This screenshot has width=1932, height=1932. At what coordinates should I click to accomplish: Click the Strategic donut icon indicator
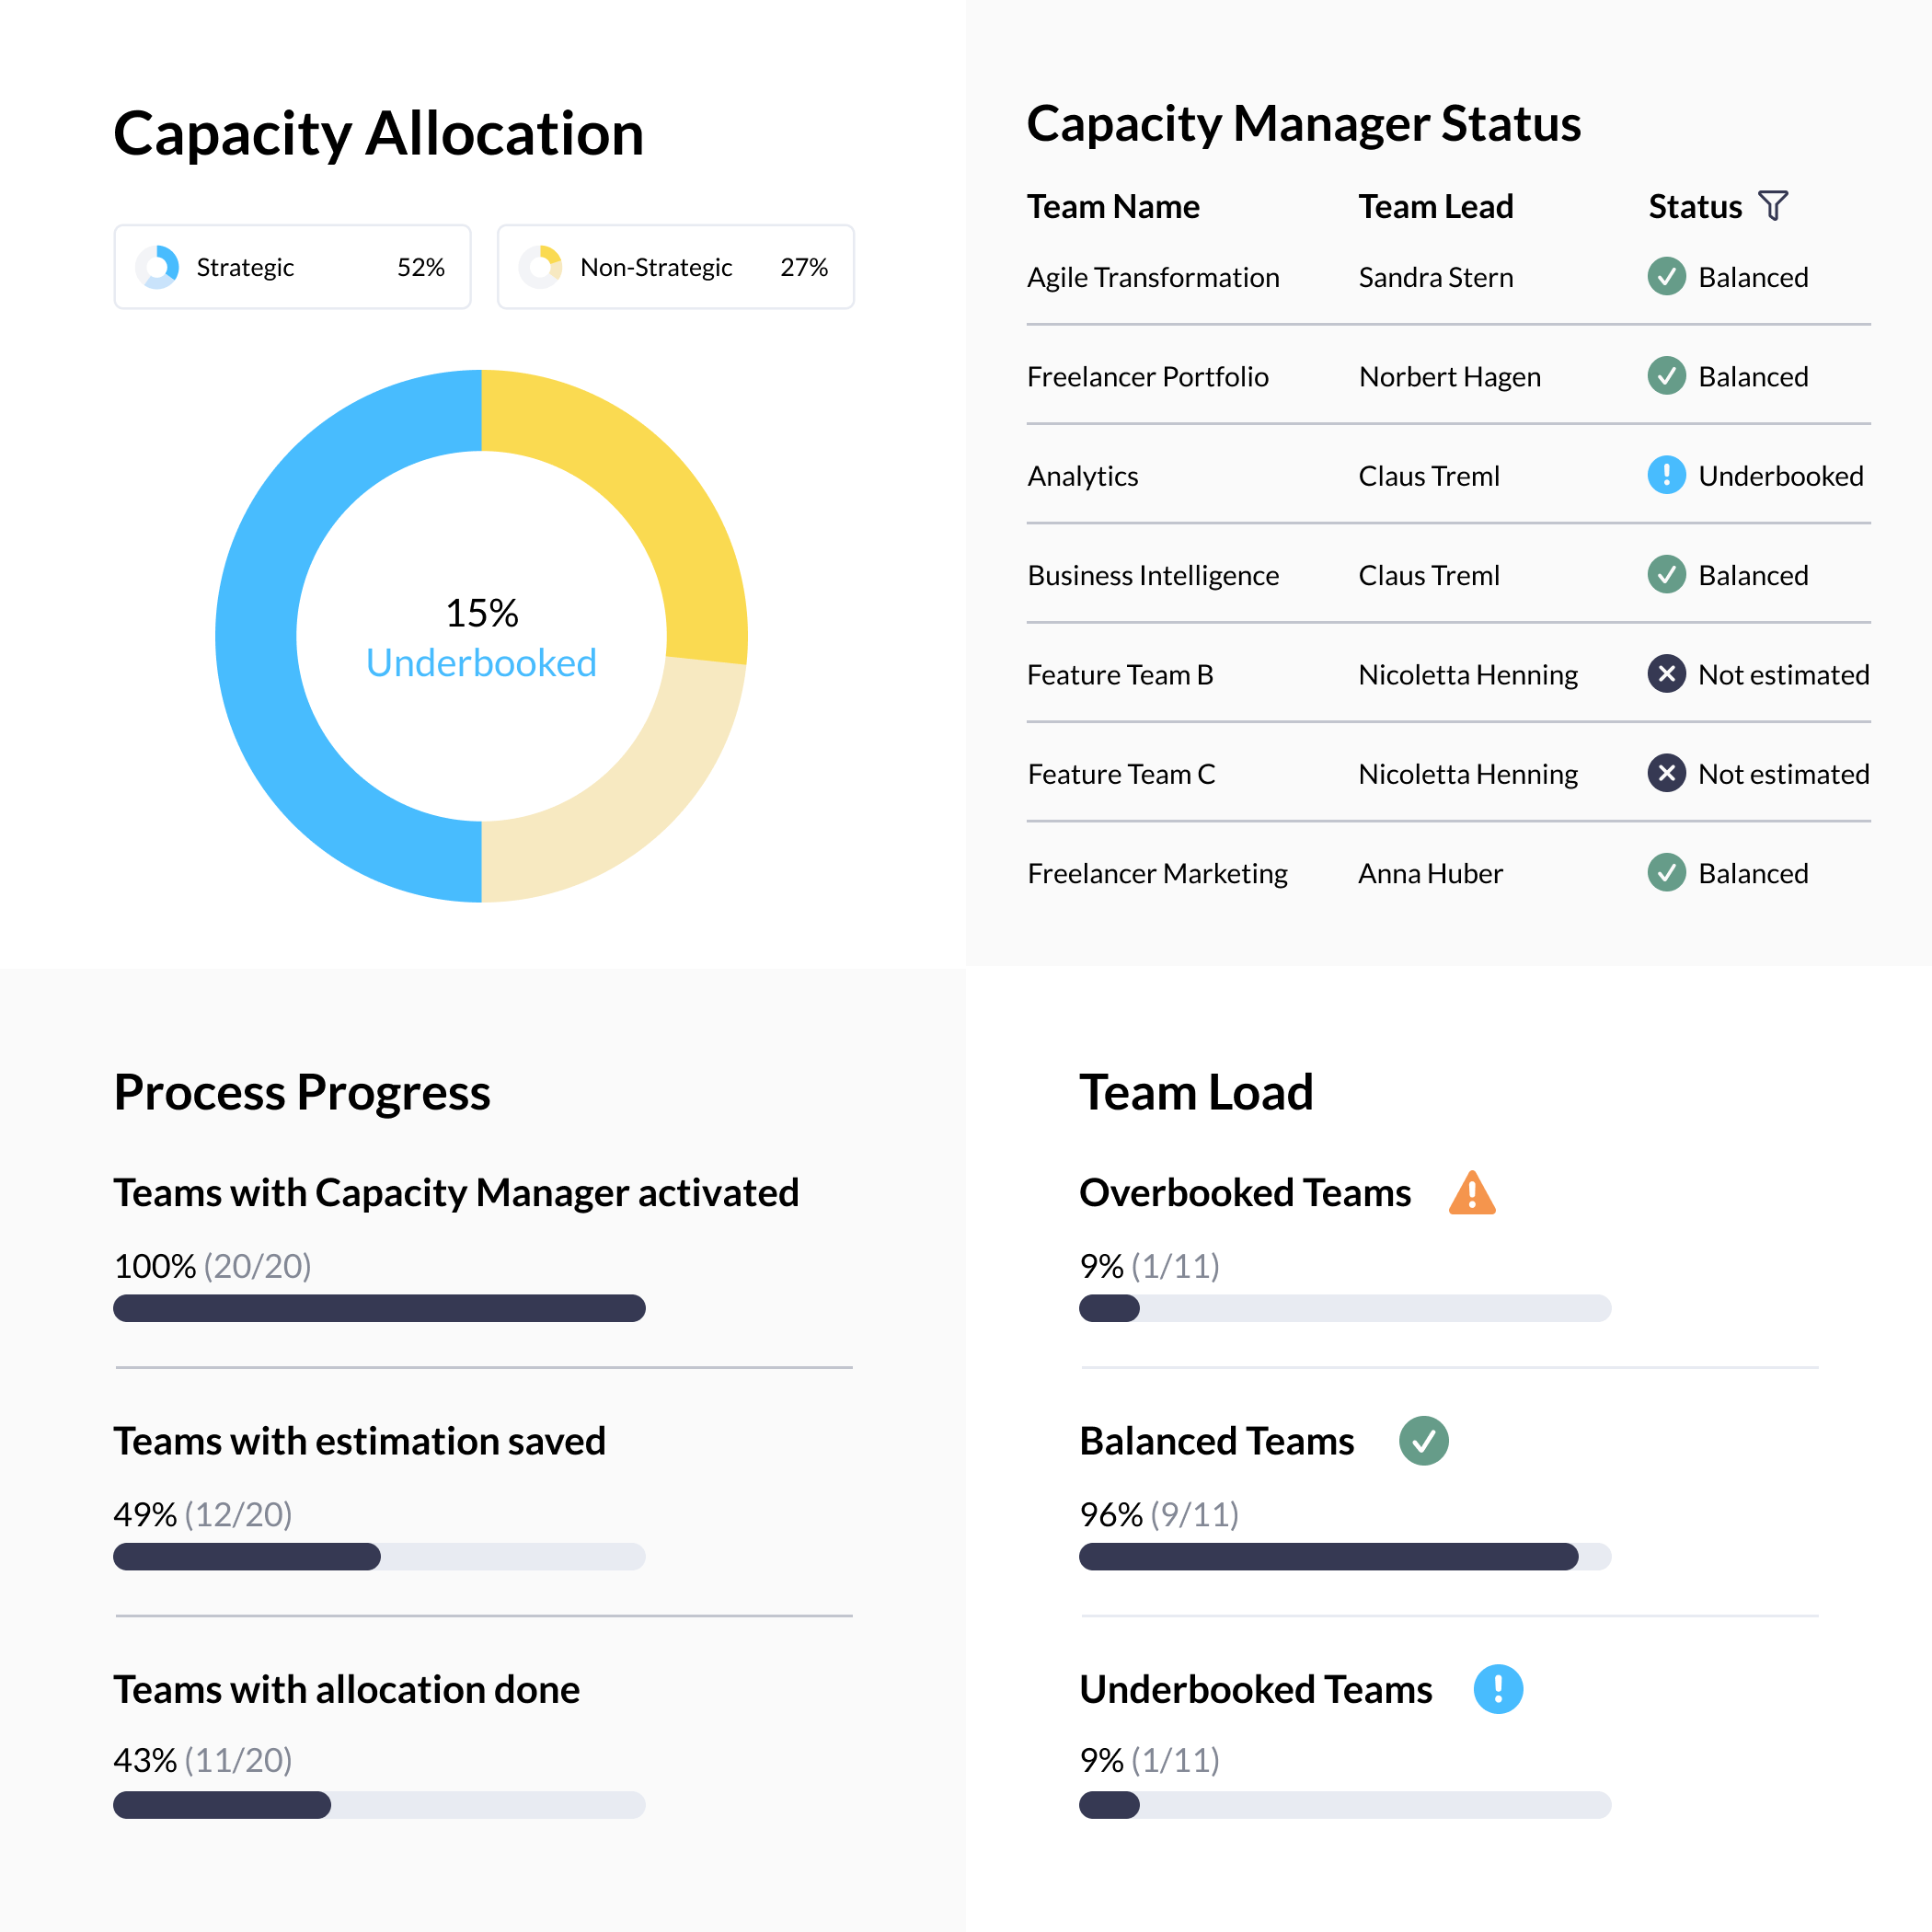click(x=158, y=267)
